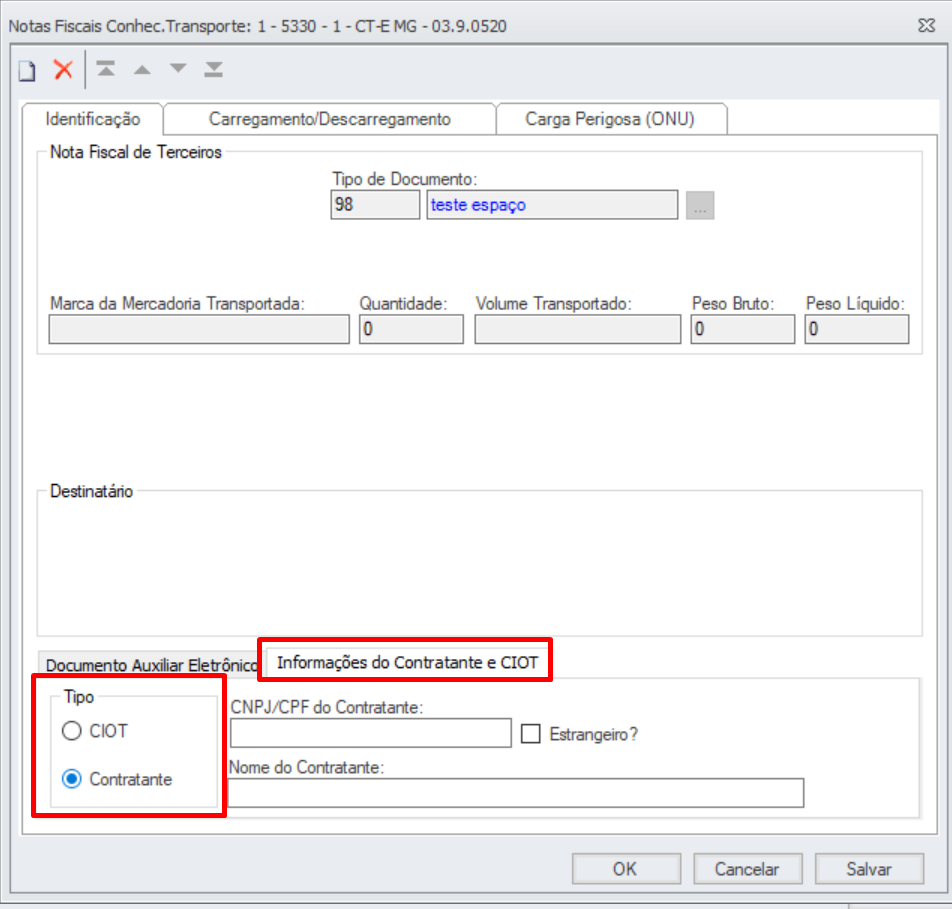Click the Volume Transportado field
This screenshot has width=952, height=909.
pyautogui.click(x=577, y=329)
